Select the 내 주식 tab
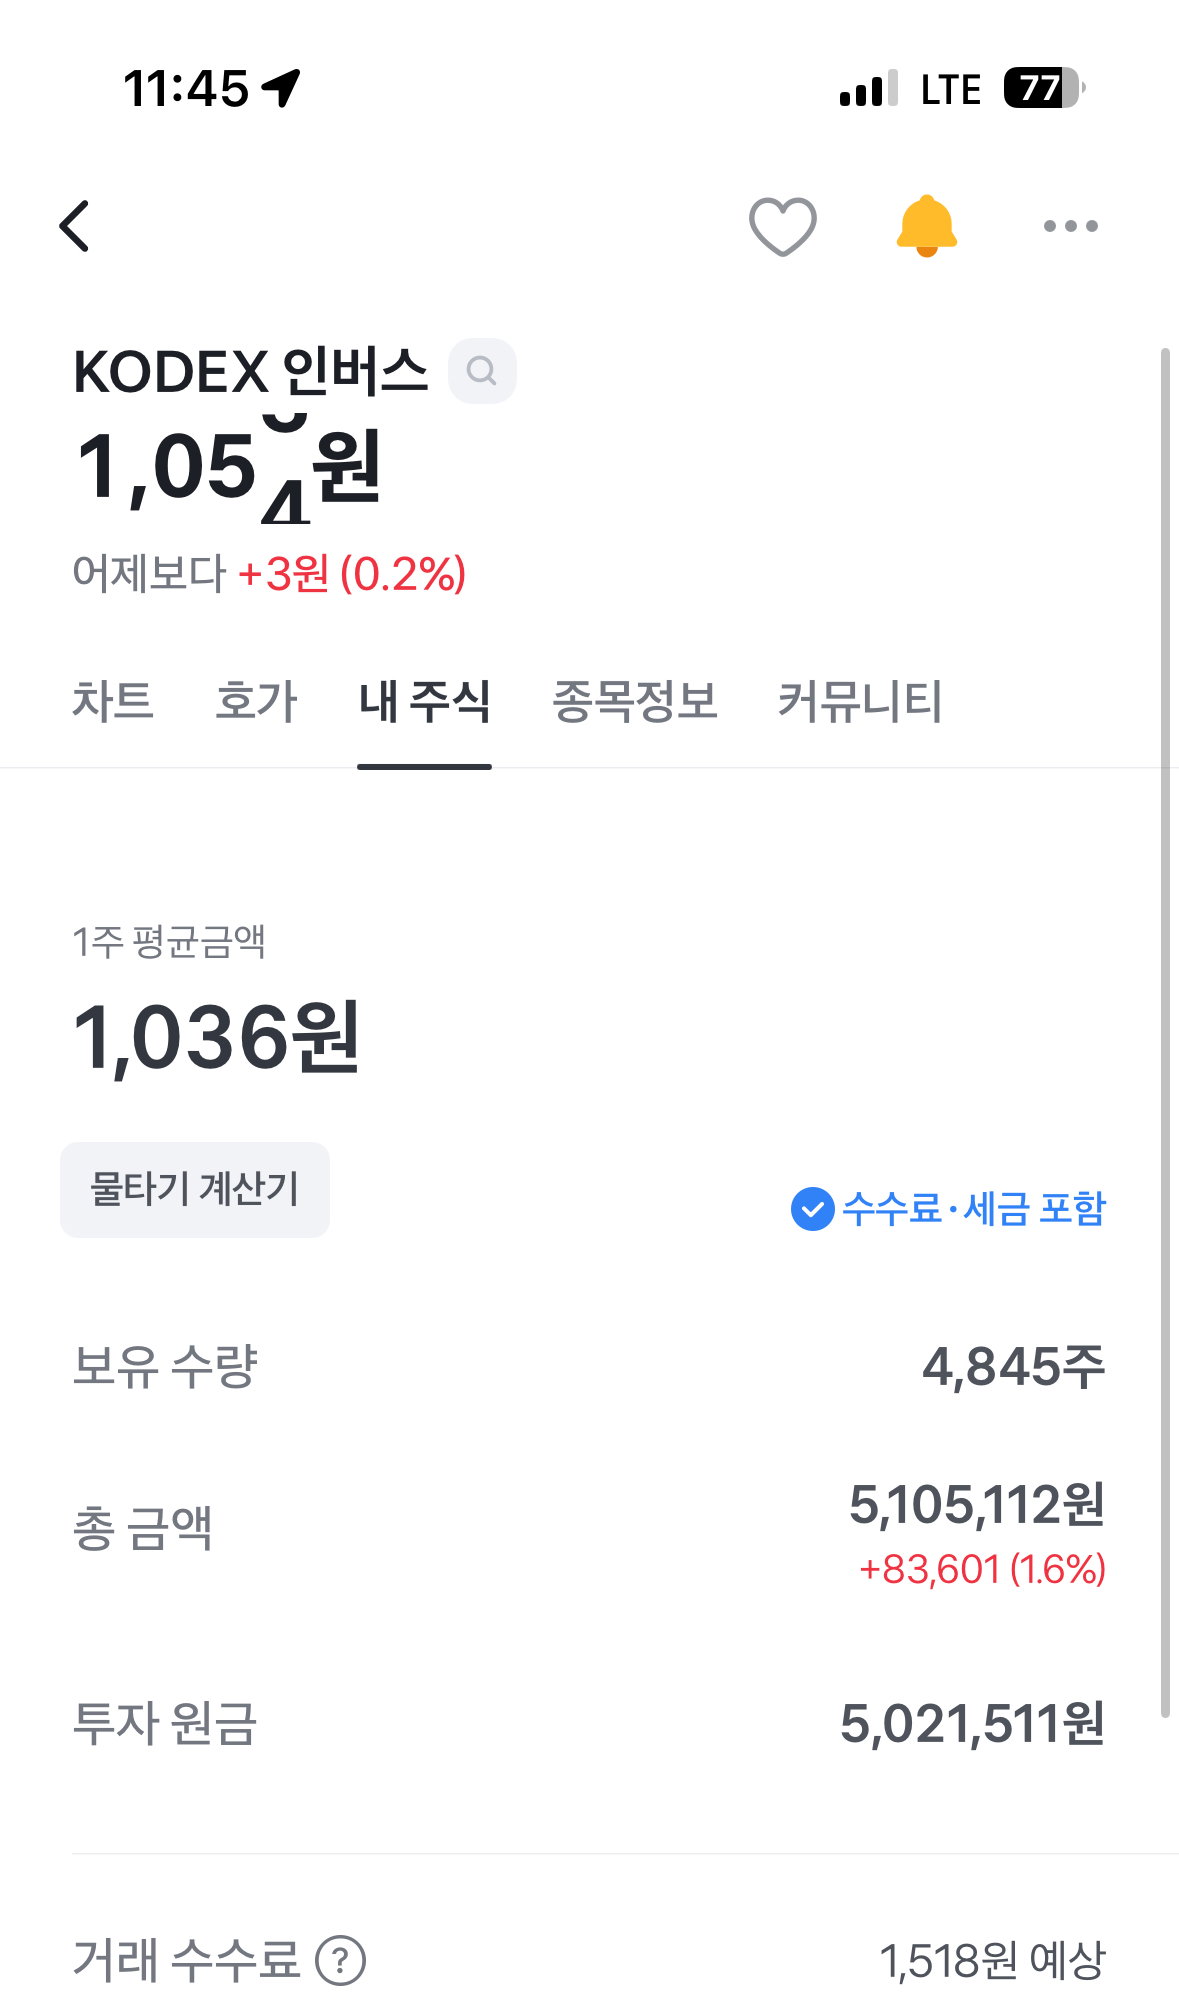Viewport: 1179px width, 1993px height. [x=425, y=701]
